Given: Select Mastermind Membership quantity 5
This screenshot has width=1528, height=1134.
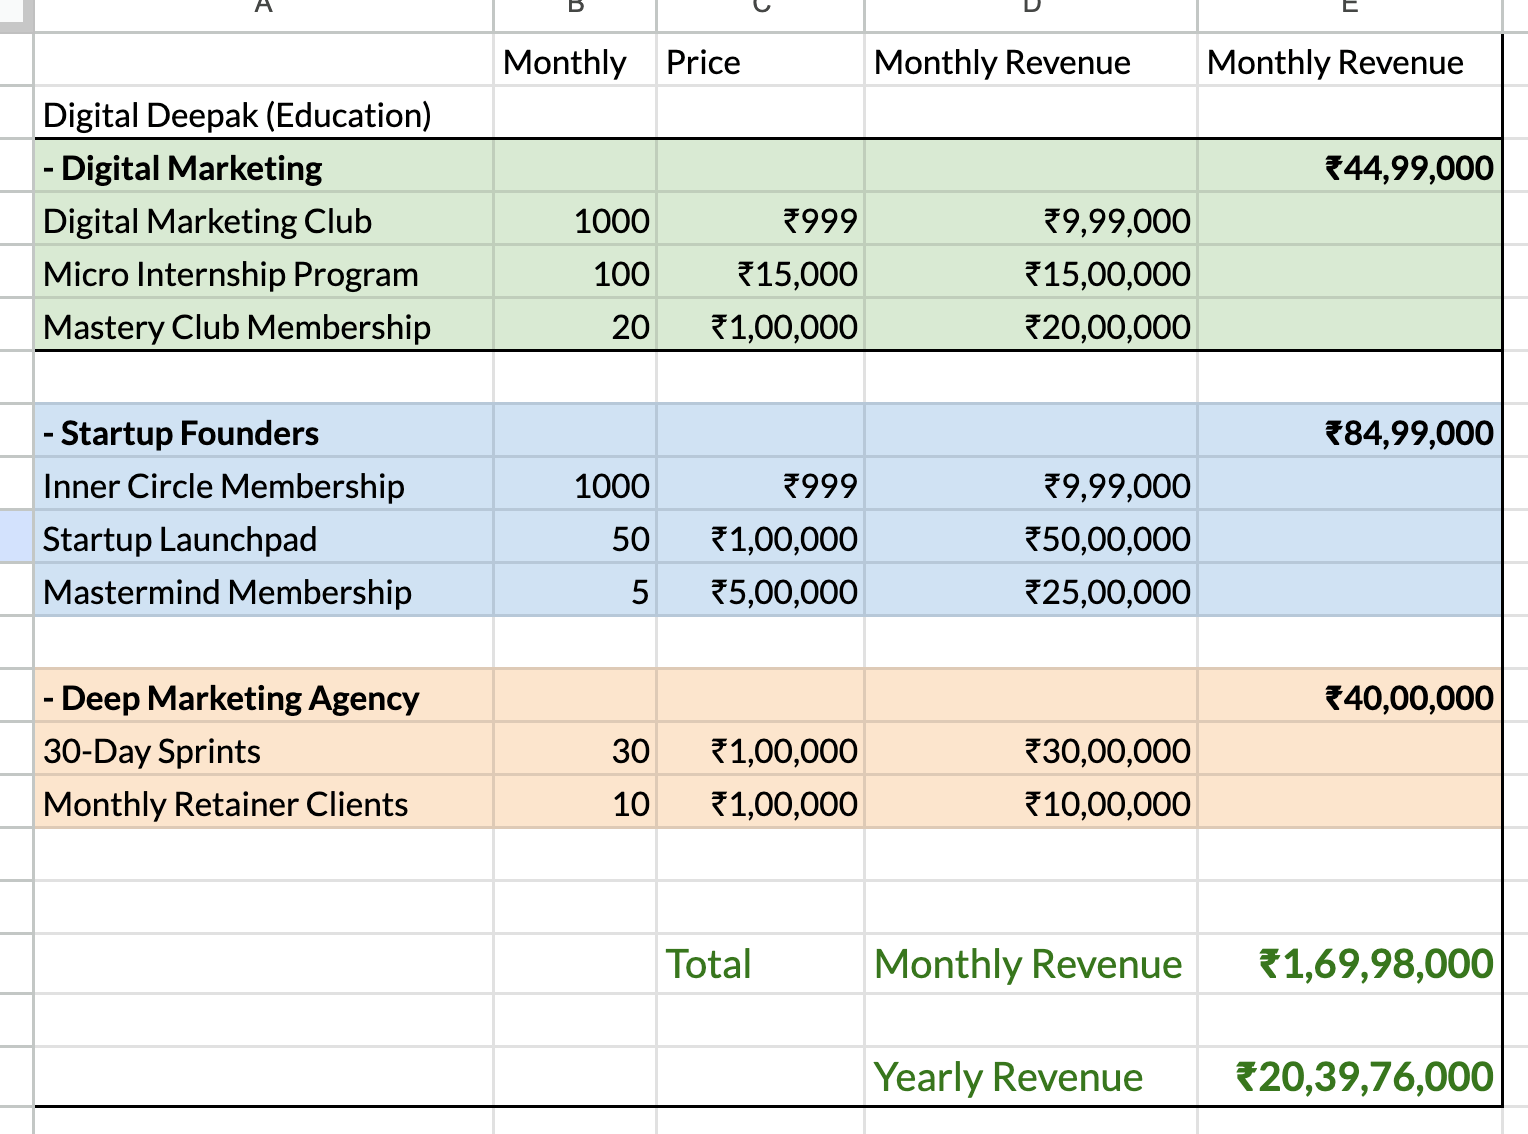Looking at the screenshot, I should 575,591.
